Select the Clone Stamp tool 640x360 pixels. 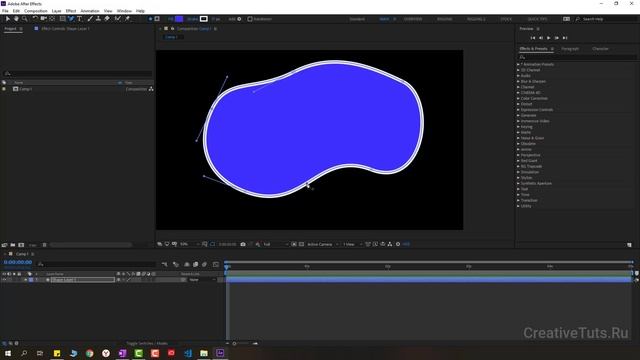(x=98, y=19)
